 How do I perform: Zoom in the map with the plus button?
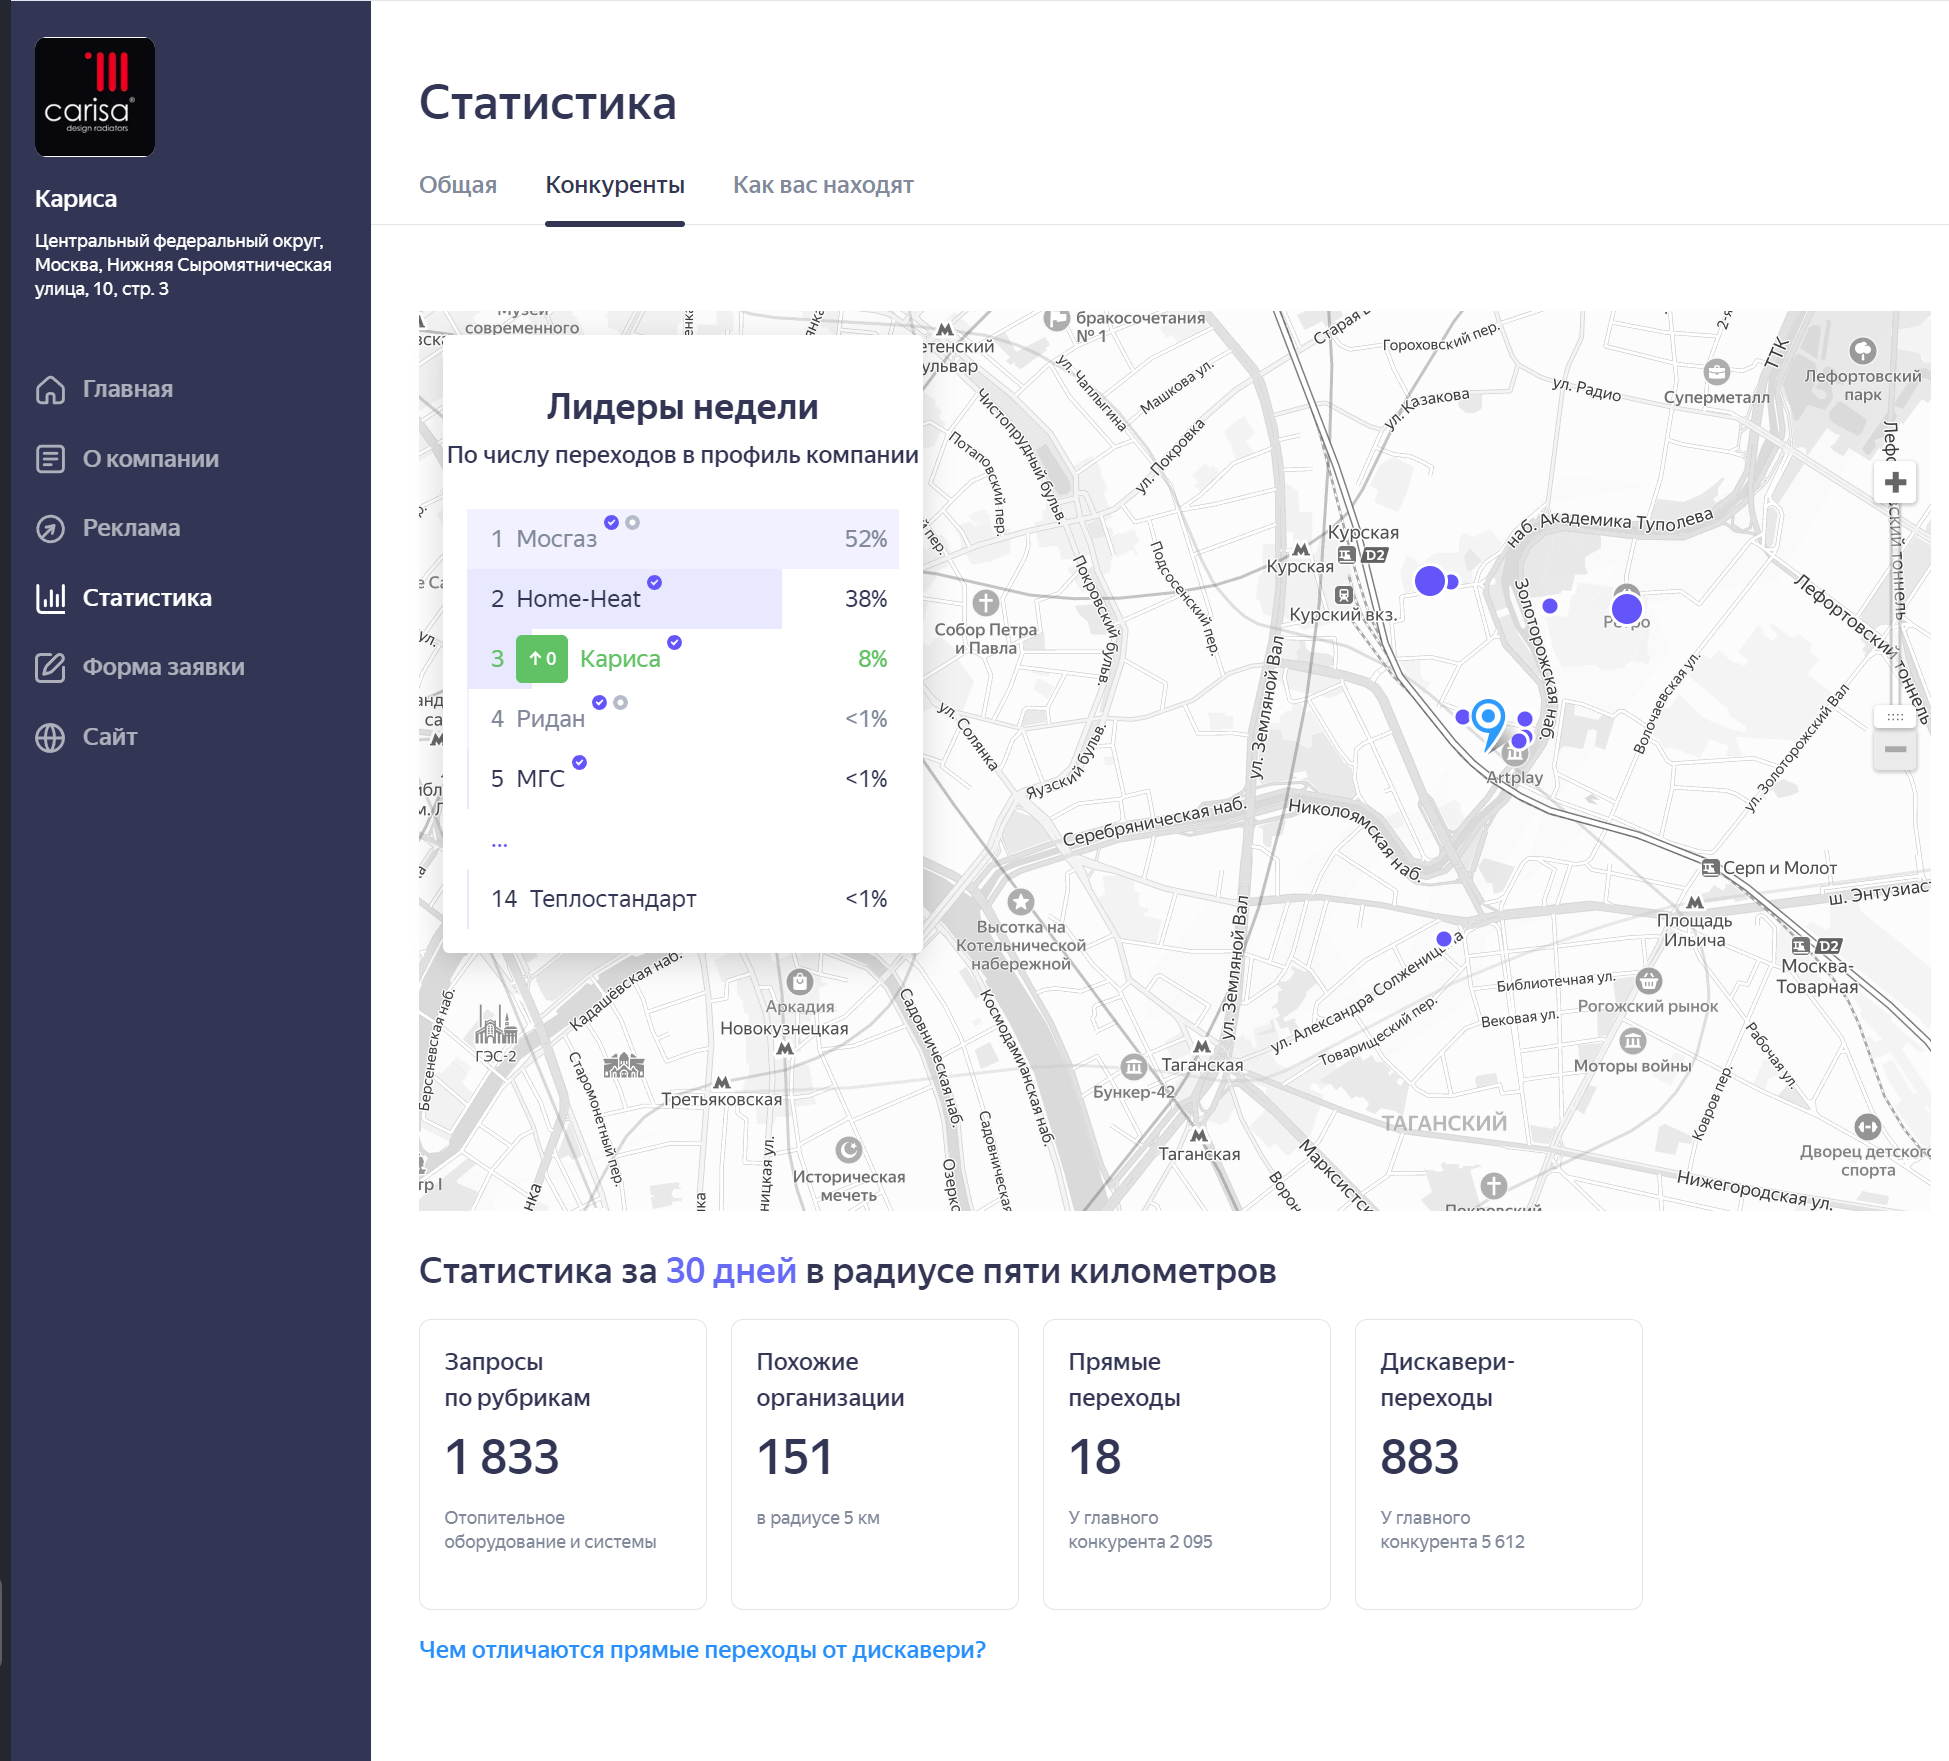pos(1894,483)
